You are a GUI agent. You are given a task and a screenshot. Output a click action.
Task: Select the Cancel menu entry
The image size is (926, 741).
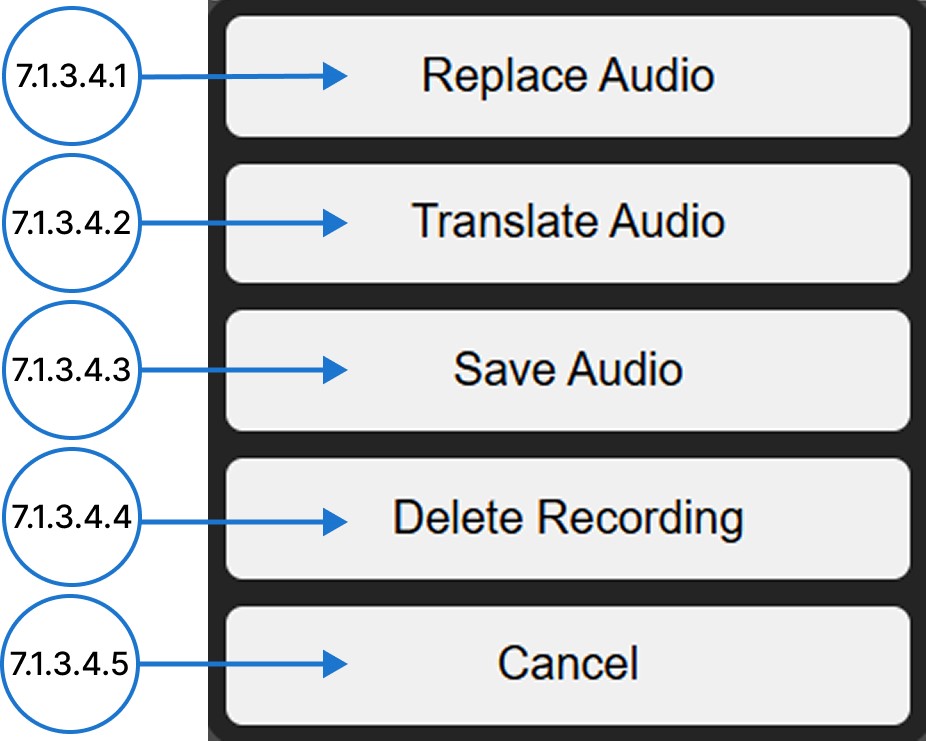[x=568, y=662]
